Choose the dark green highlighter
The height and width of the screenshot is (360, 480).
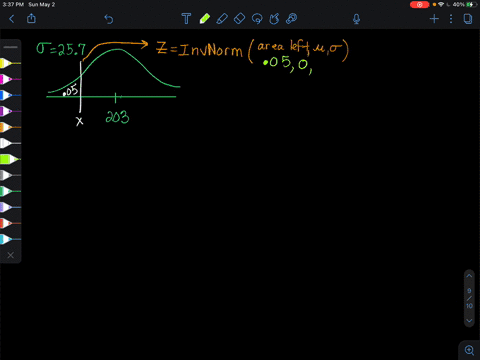[10, 191]
